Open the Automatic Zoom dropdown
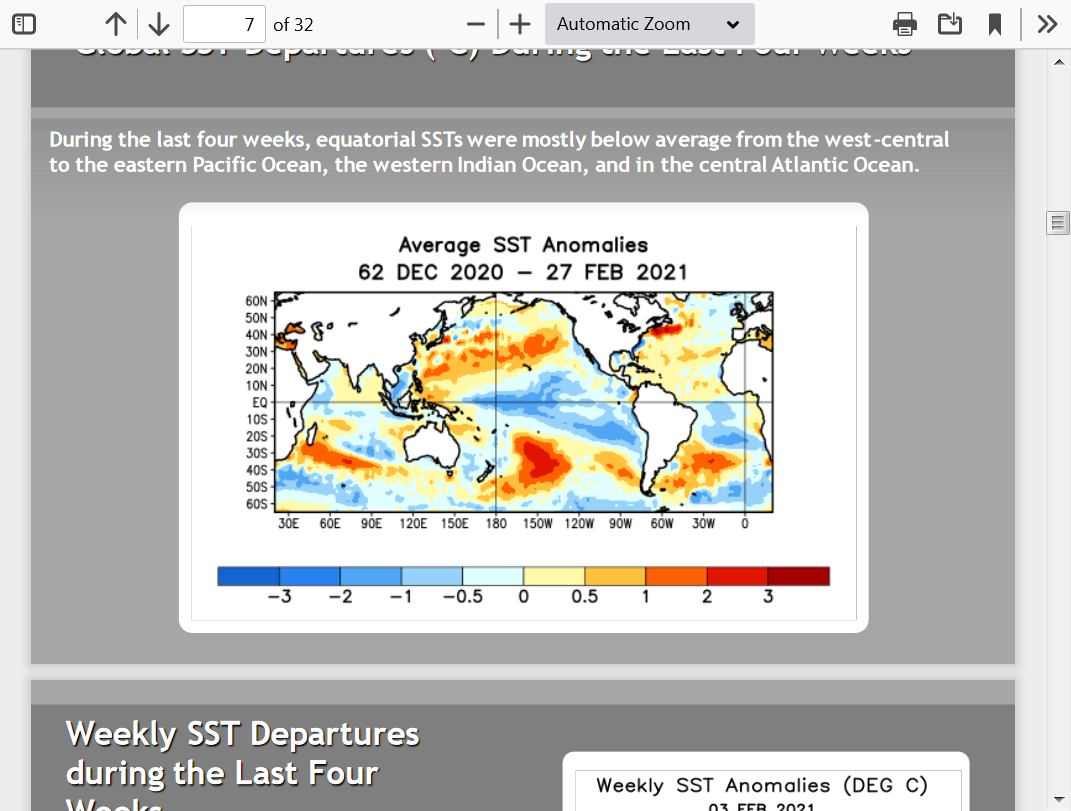The height and width of the screenshot is (811, 1071). 650,25
